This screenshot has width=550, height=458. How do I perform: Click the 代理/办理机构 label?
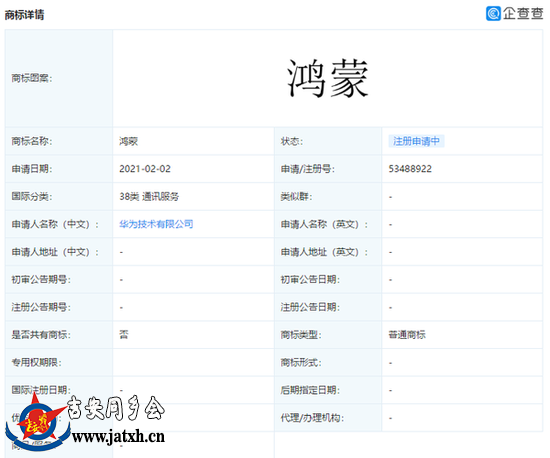point(312,418)
